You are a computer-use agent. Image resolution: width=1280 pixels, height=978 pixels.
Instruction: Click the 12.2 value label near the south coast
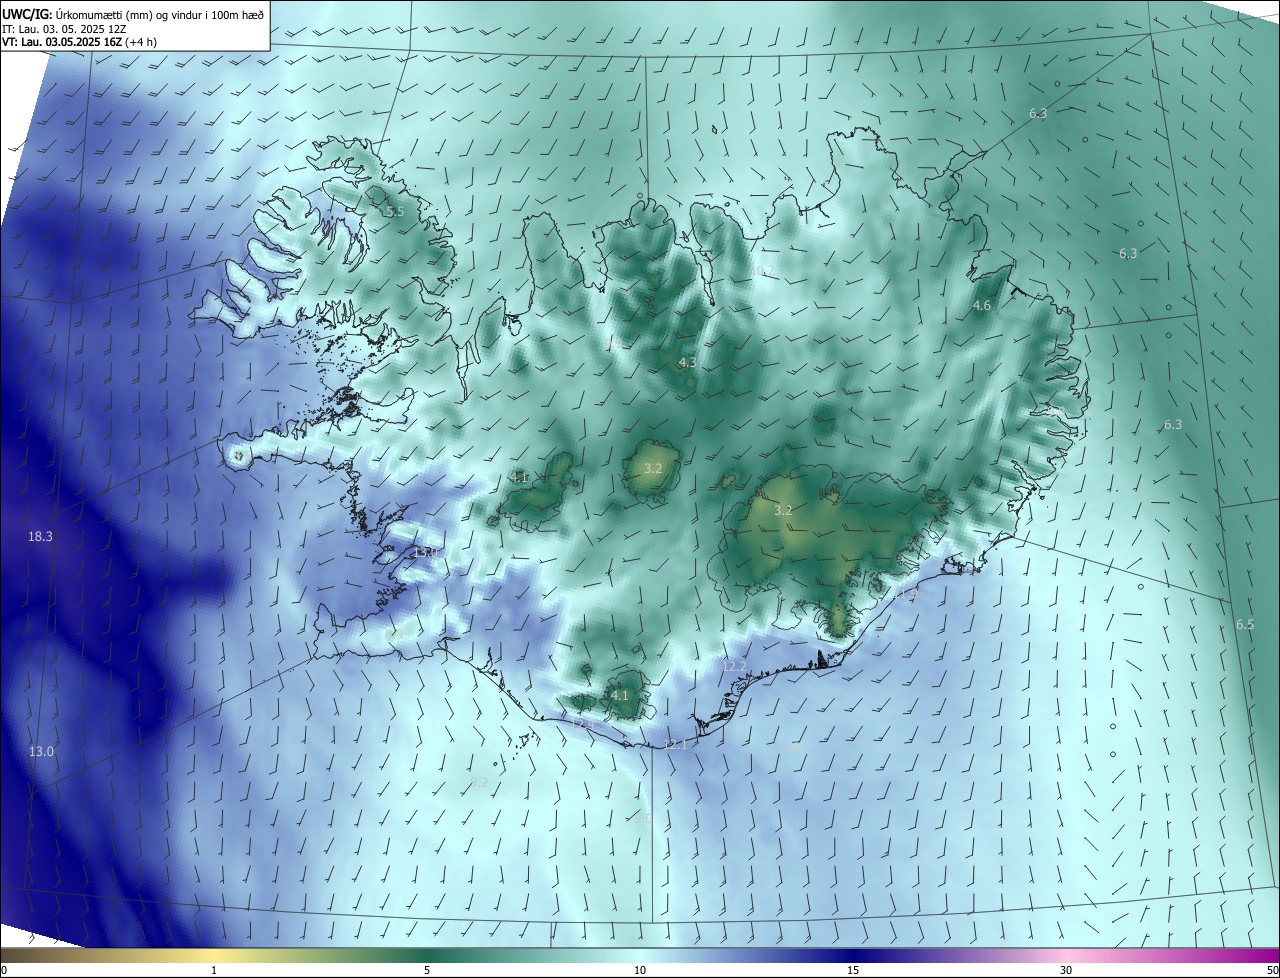tap(734, 666)
